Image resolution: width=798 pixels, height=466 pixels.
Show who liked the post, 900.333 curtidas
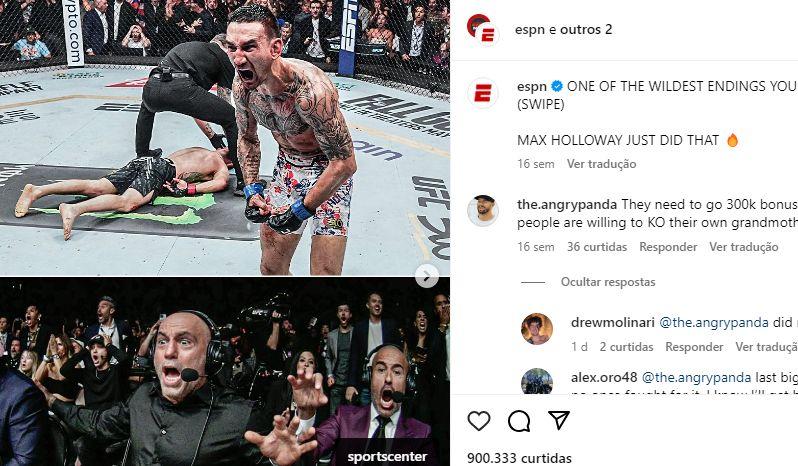[x=519, y=458]
